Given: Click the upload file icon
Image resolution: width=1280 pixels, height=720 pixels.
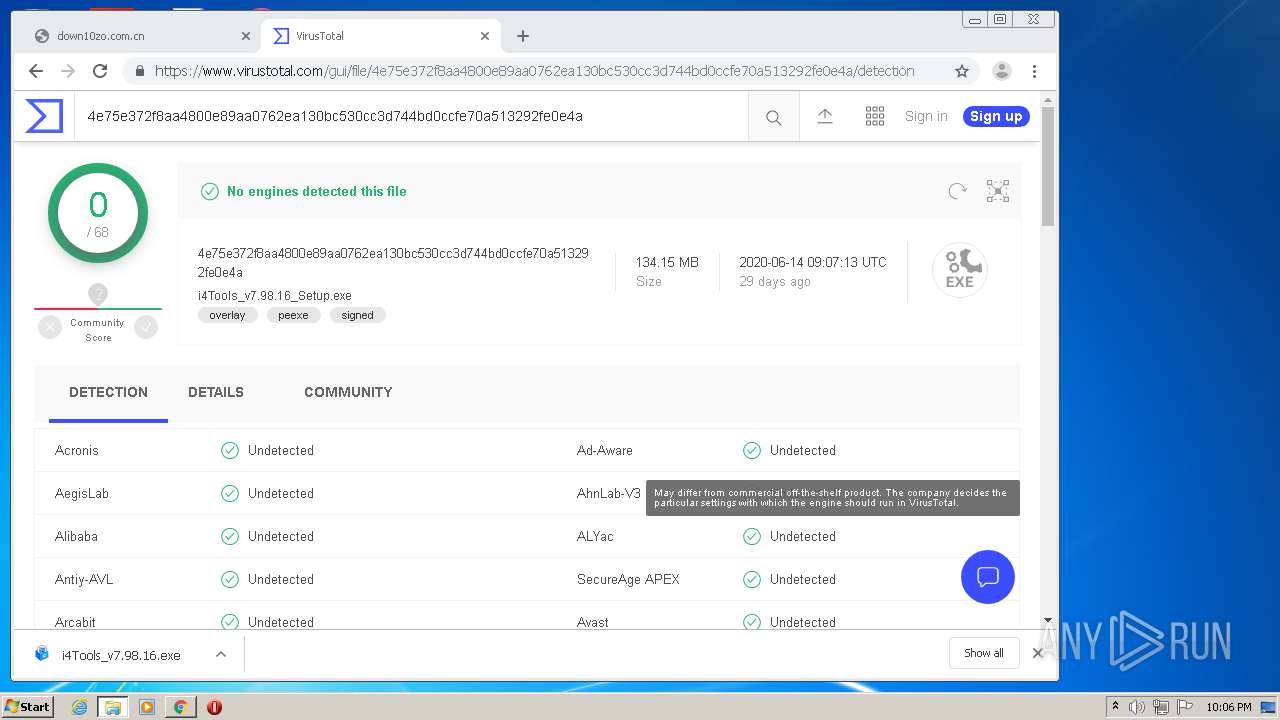Looking at the screenshot, I should click(825, 116).
